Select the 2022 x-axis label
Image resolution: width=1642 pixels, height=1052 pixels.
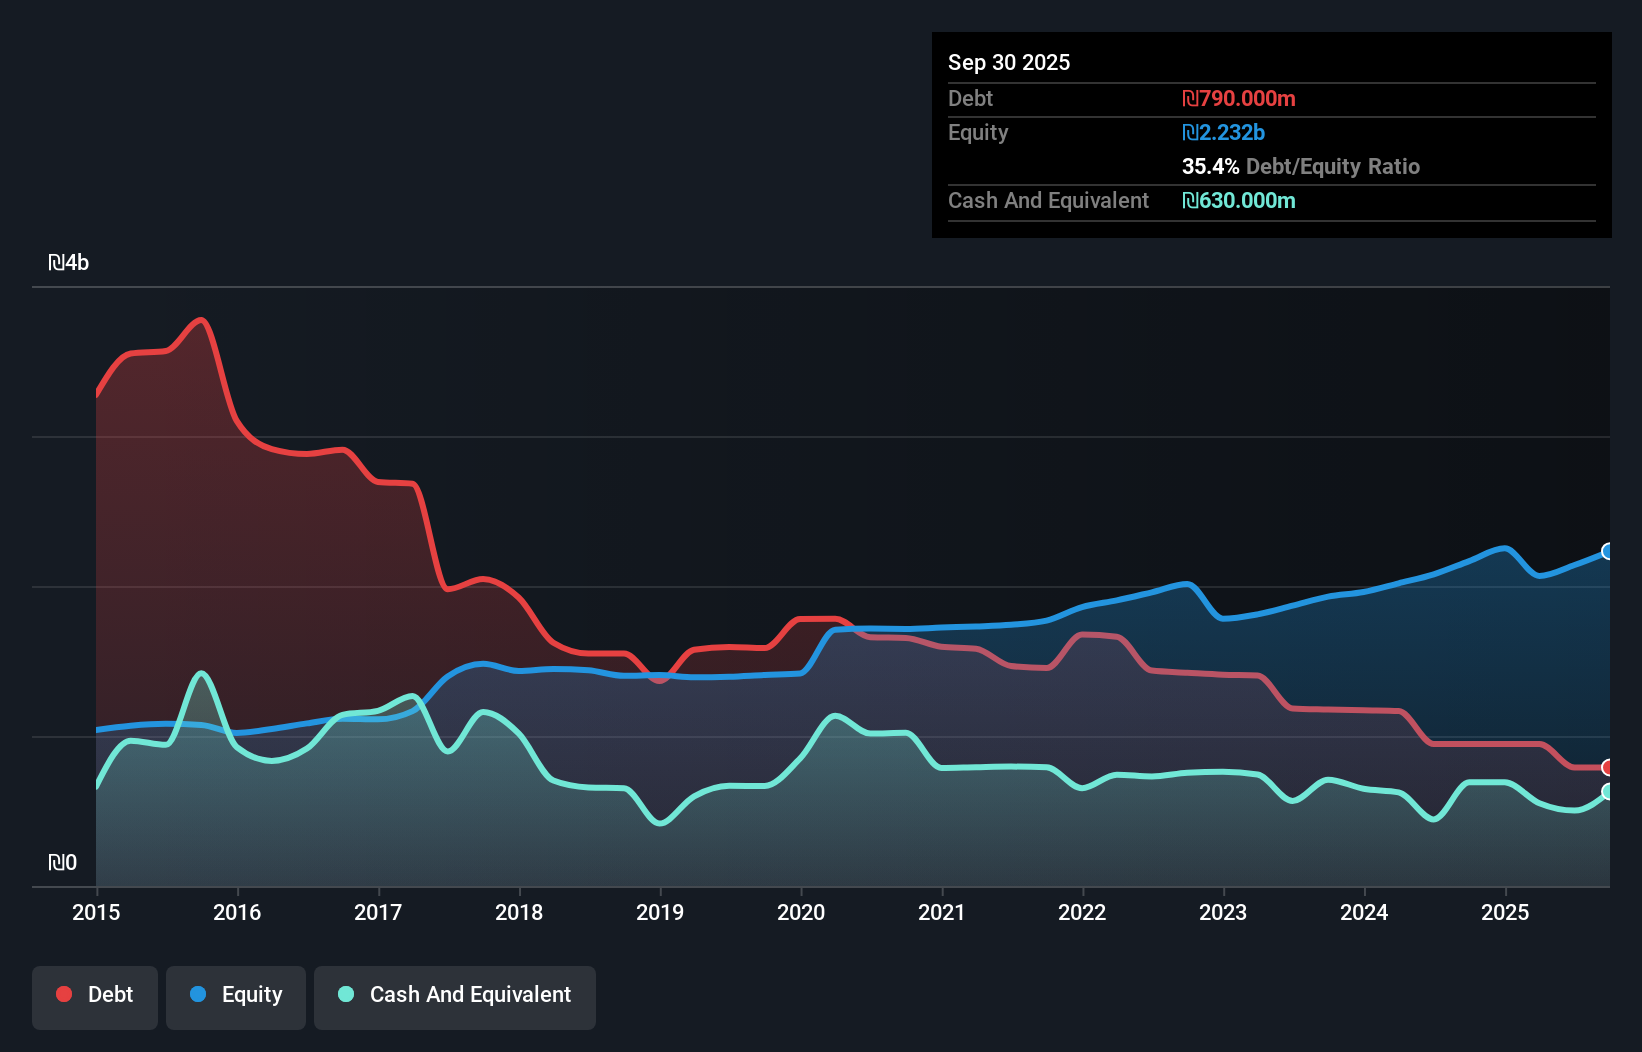(x=1082, y=912)
